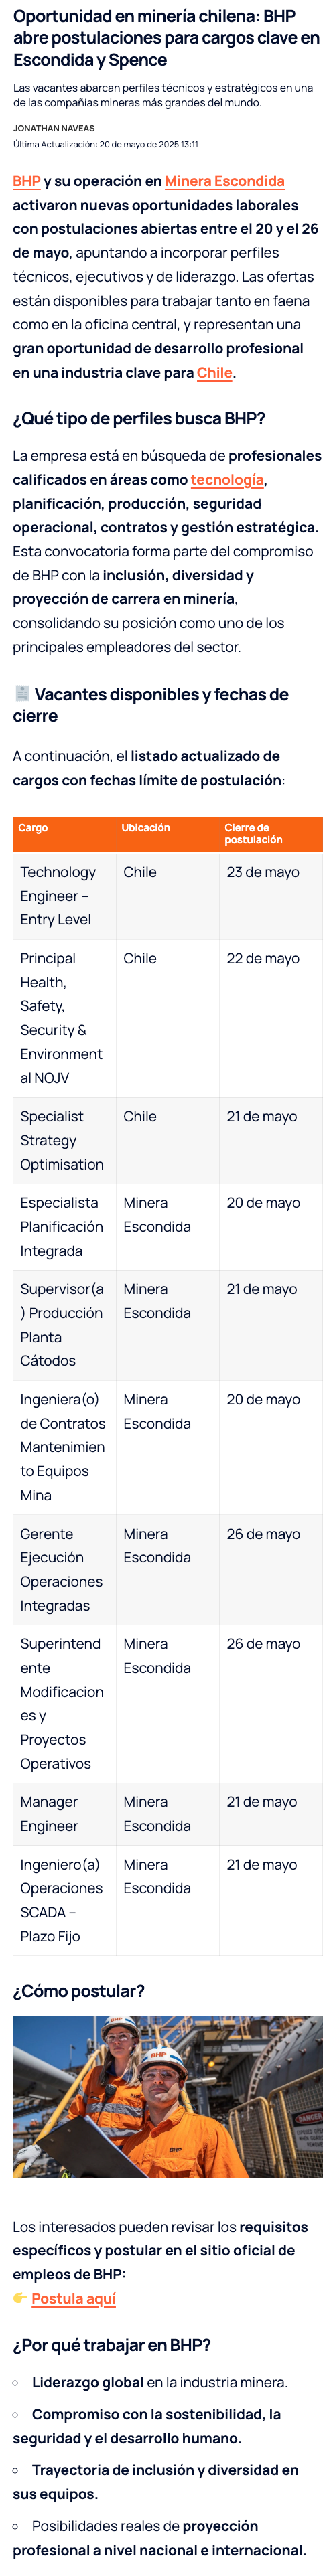Visit the tecnología hyperlink

tap(227, 479)
